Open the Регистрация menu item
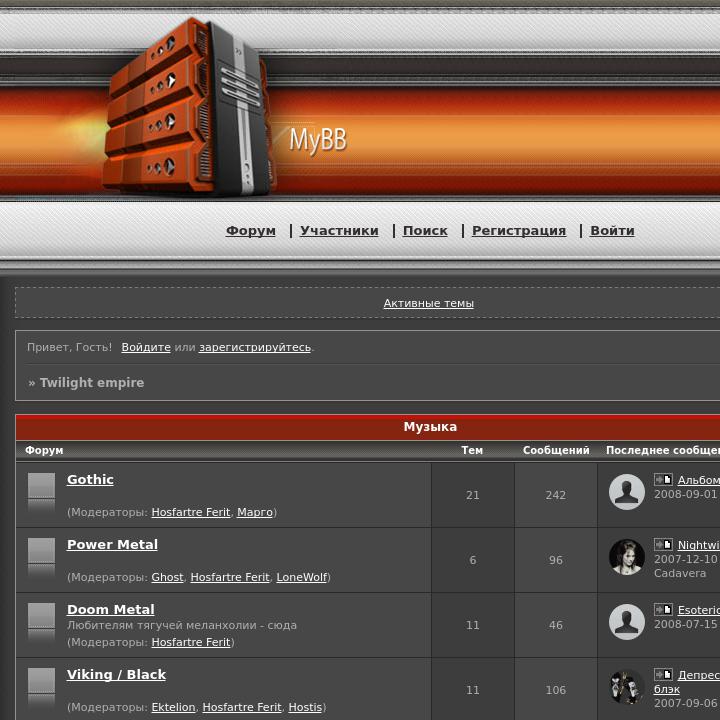 [x=519, y=231]
